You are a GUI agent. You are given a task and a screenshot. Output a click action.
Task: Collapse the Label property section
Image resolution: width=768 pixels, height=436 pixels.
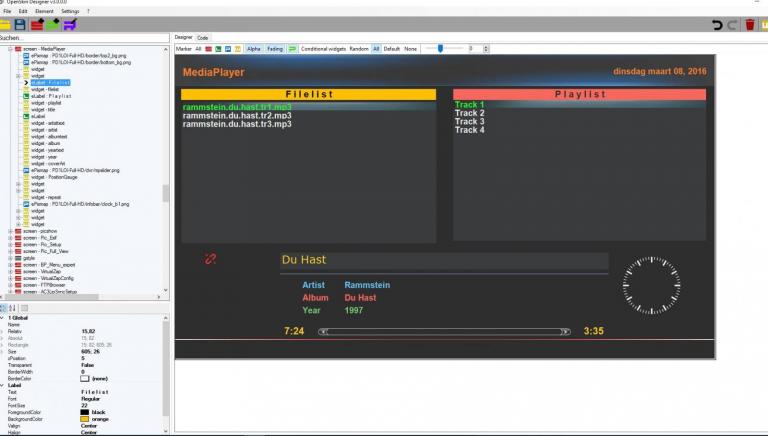pos(3,385)
